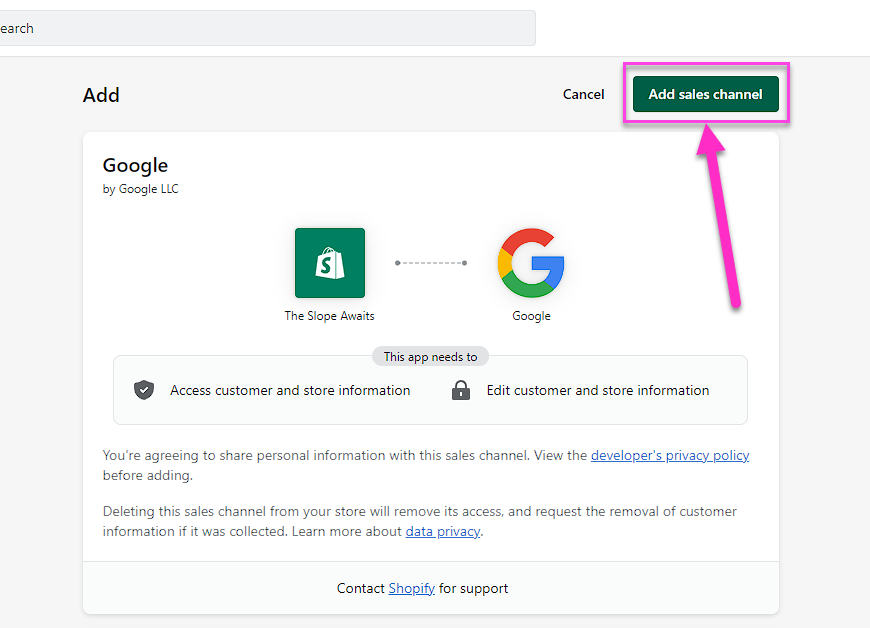Click 'Edit customer and store information' text
The image size is (870, 628).
(x=598, y=391)
